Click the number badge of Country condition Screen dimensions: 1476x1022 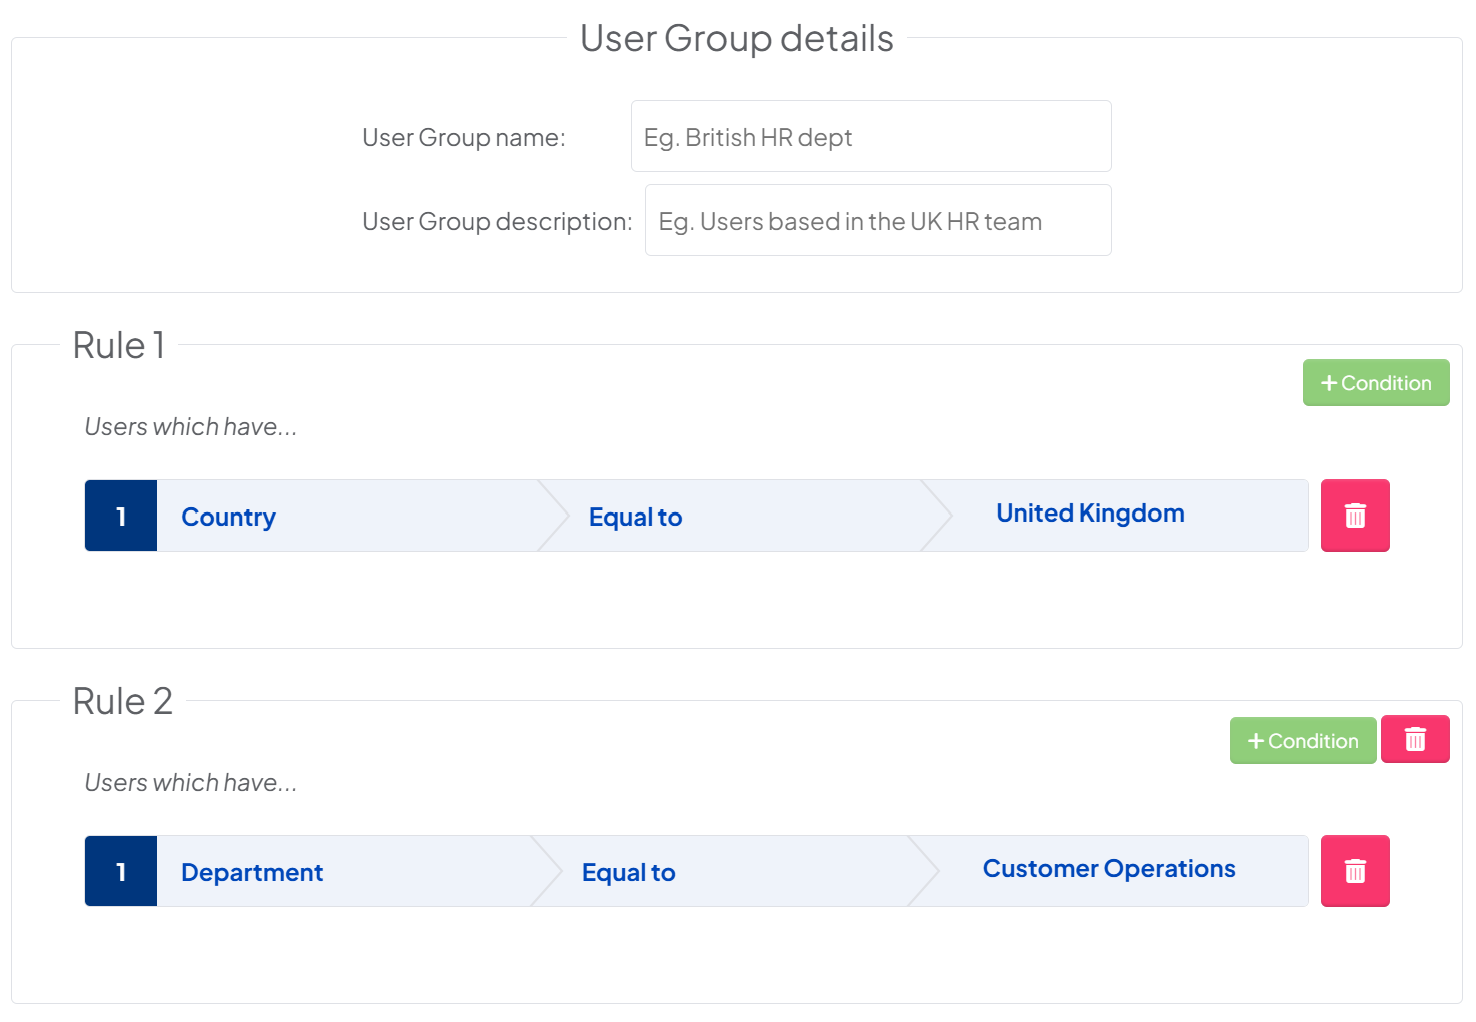pos(121,516)
